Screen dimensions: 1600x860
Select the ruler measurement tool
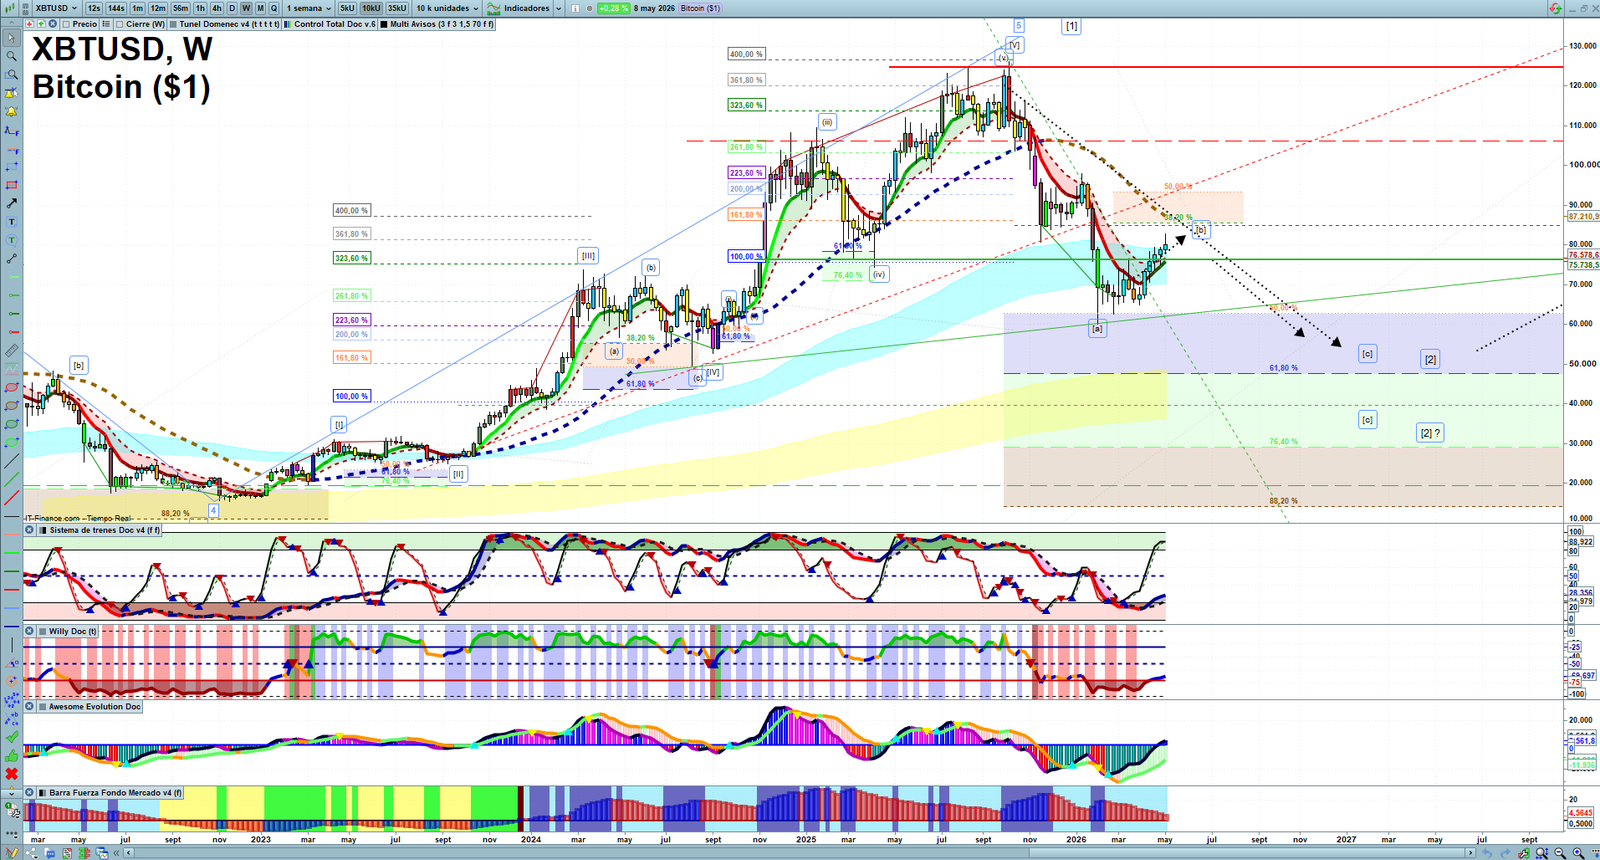click(x=11, y=351)
